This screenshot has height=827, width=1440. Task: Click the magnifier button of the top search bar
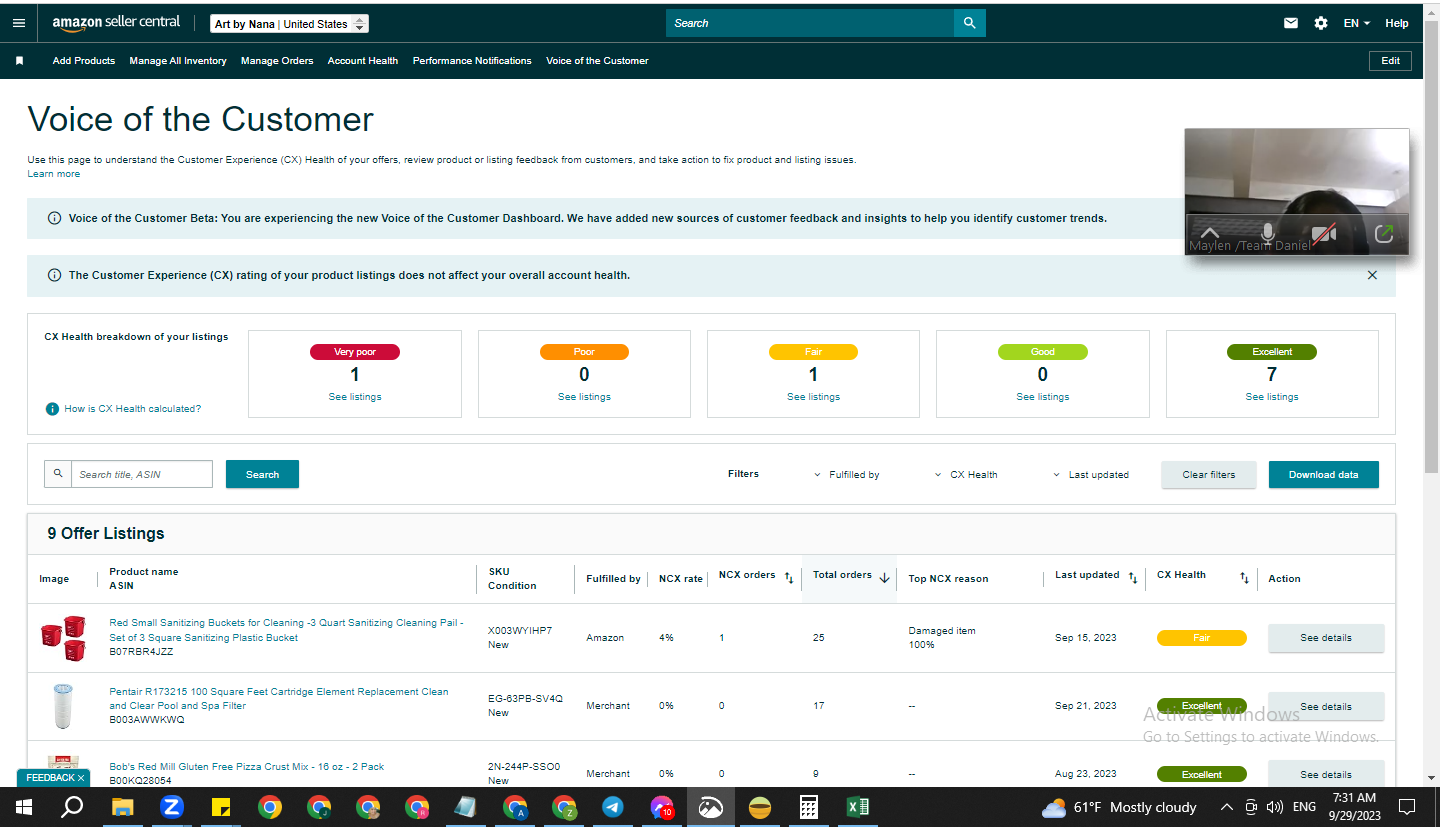(x=969, y=23)
